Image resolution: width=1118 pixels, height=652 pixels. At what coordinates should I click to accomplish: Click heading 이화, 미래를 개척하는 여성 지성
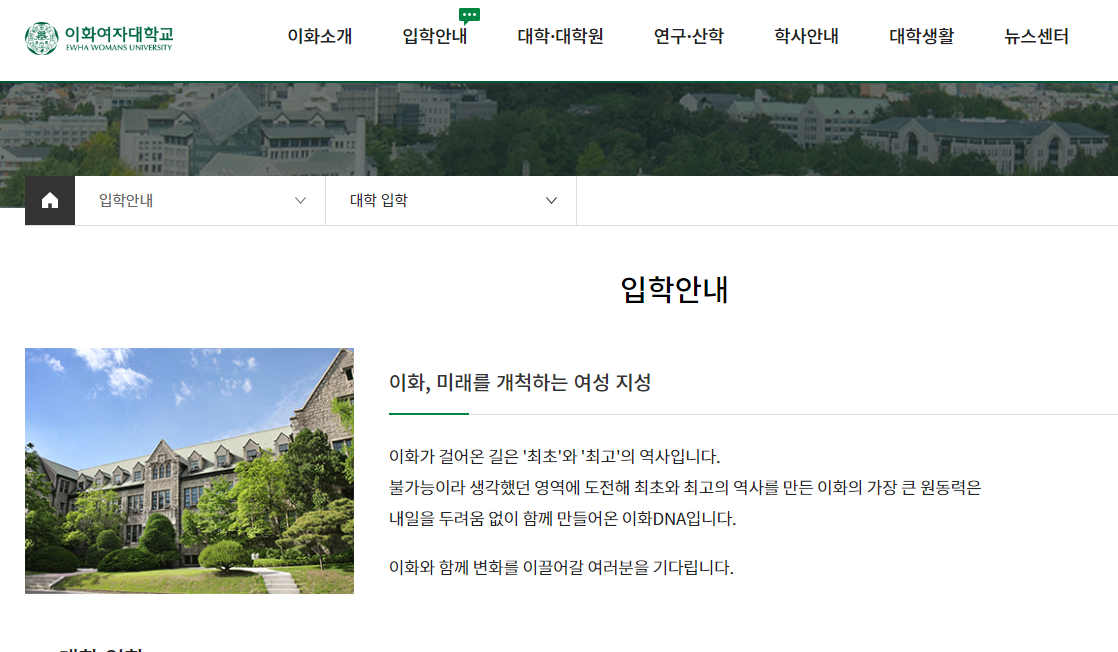tap(520, 383)
